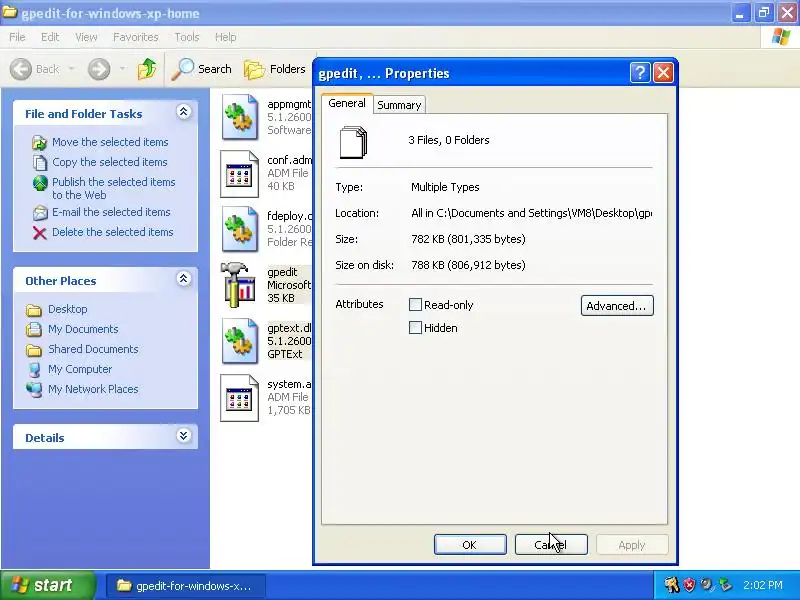The width and height of the screenshot is (800, 600).
Task: Select the gptext.dll file icon
Action: point(240,341)
